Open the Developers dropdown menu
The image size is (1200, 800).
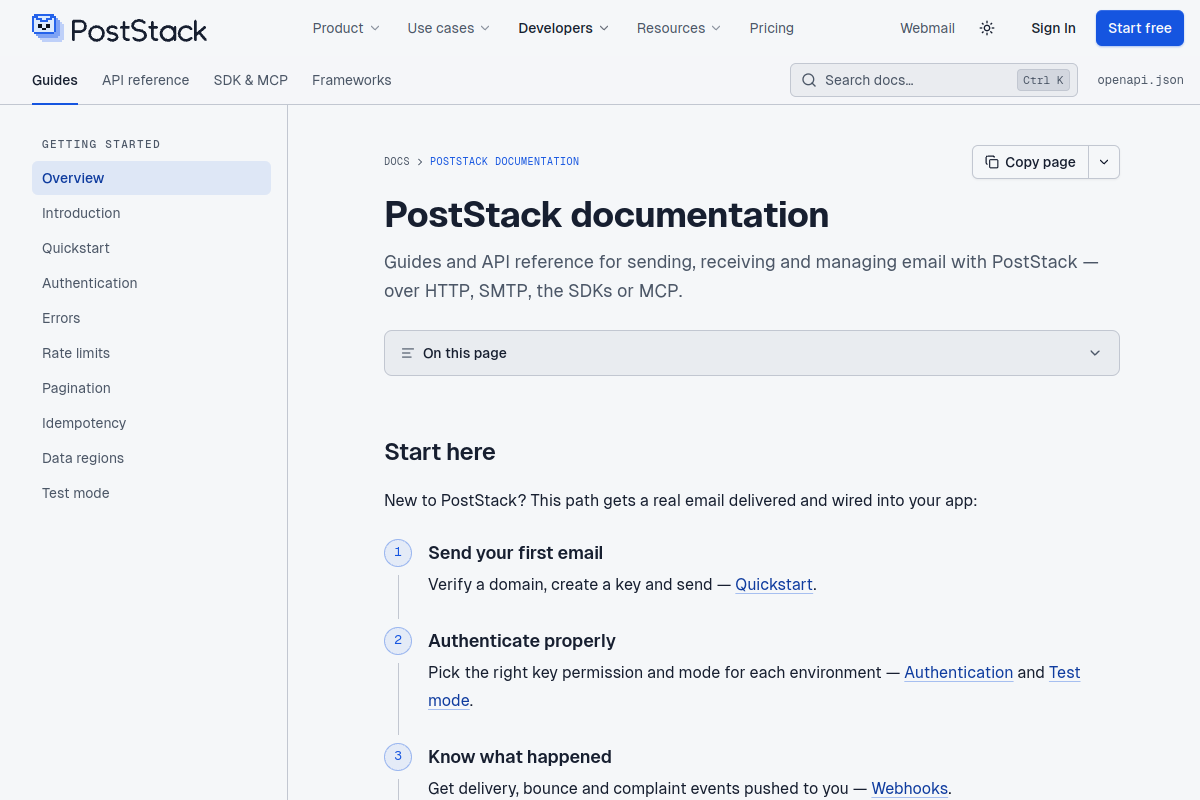point(563,28)
